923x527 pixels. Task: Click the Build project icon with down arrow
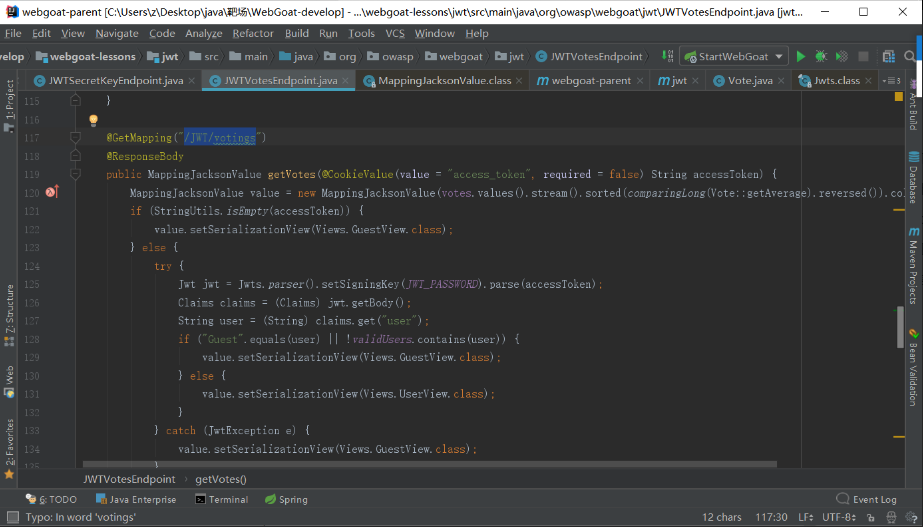click(x=667, y=56)
